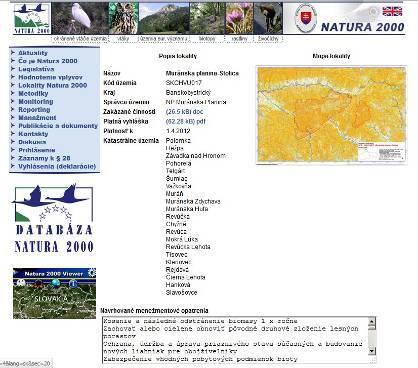Click the white bird header photo
This screenshot has height=368, width=418.
pos(80,18)
